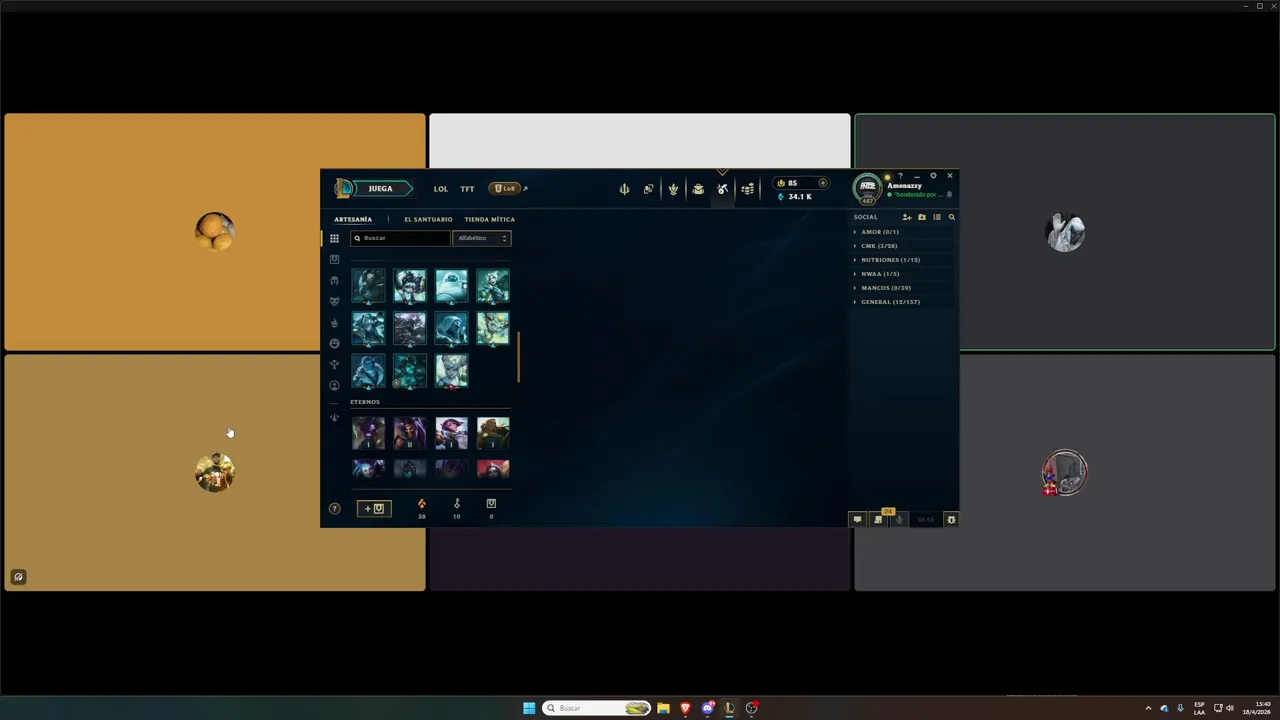Open the question mark help icon in the title bar

[900, 176]
